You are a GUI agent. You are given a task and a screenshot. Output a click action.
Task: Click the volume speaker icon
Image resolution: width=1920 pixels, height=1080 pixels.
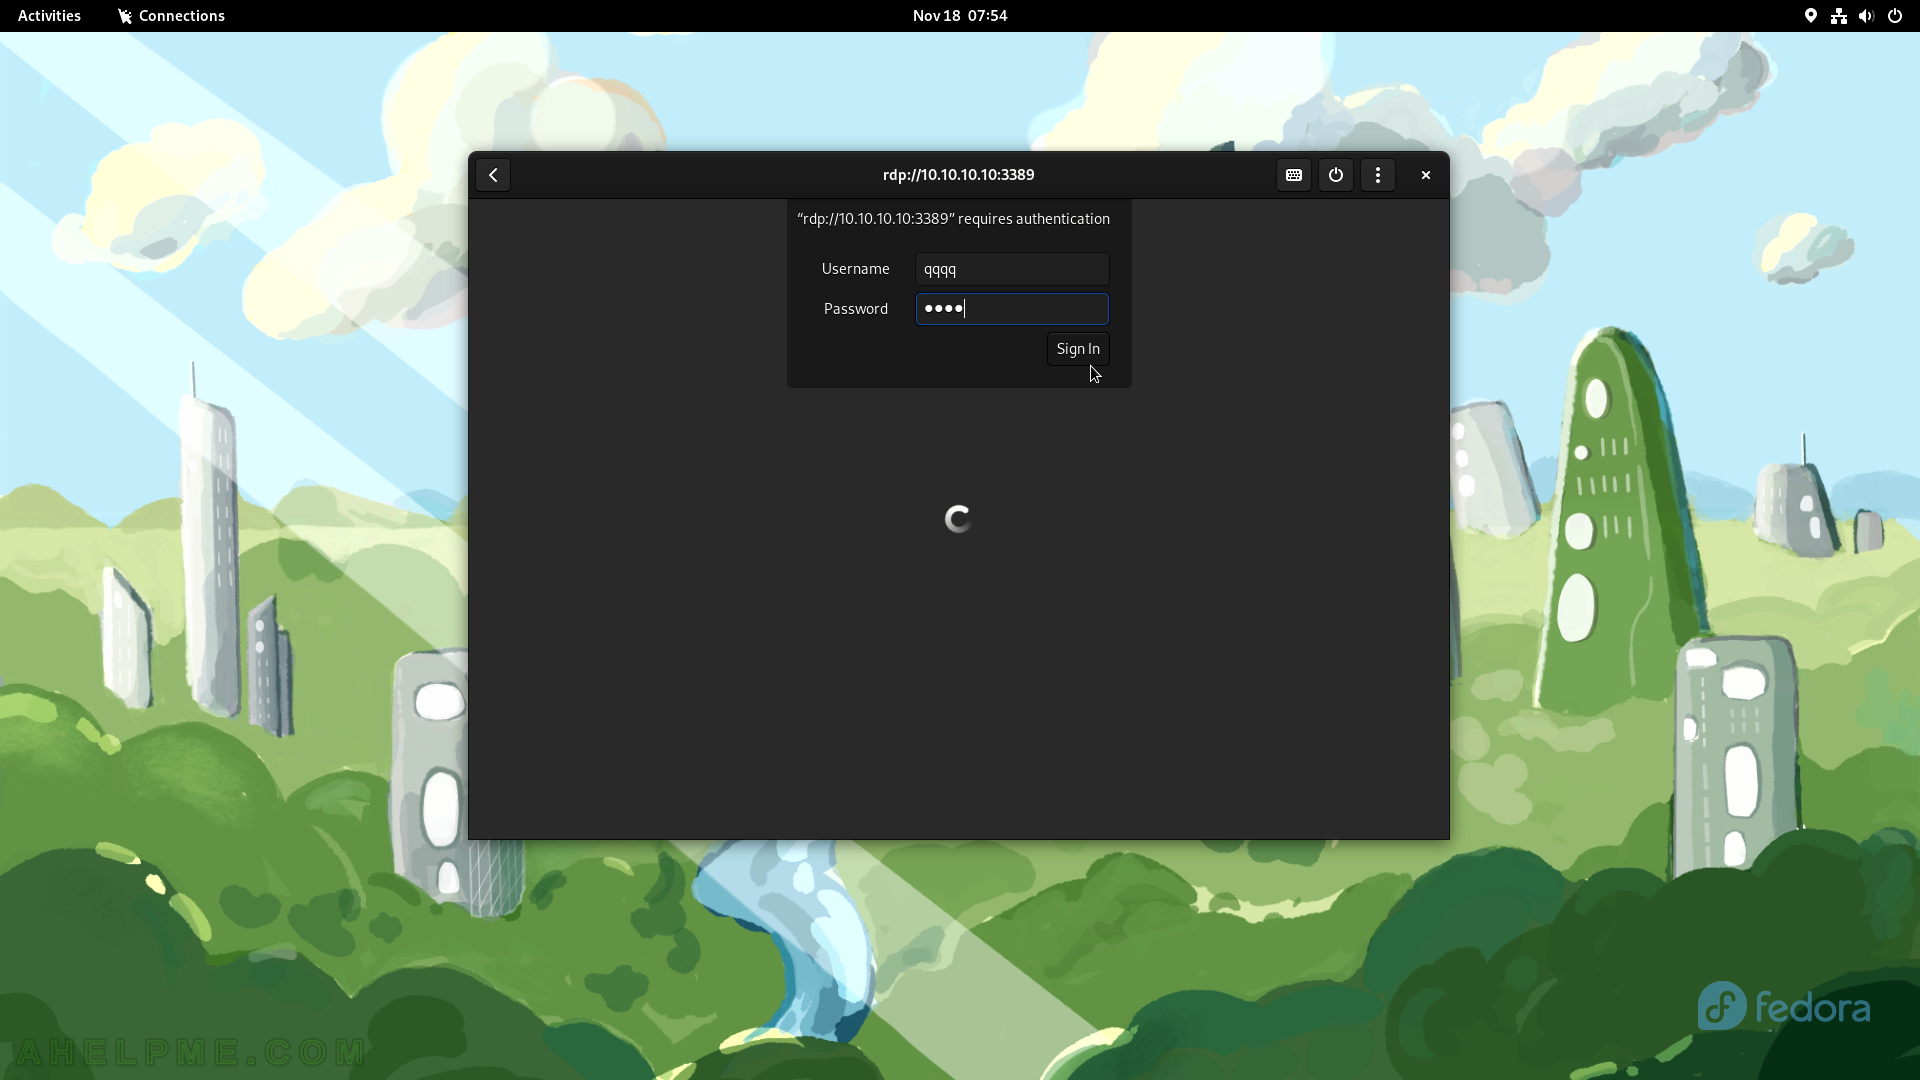1866,16
